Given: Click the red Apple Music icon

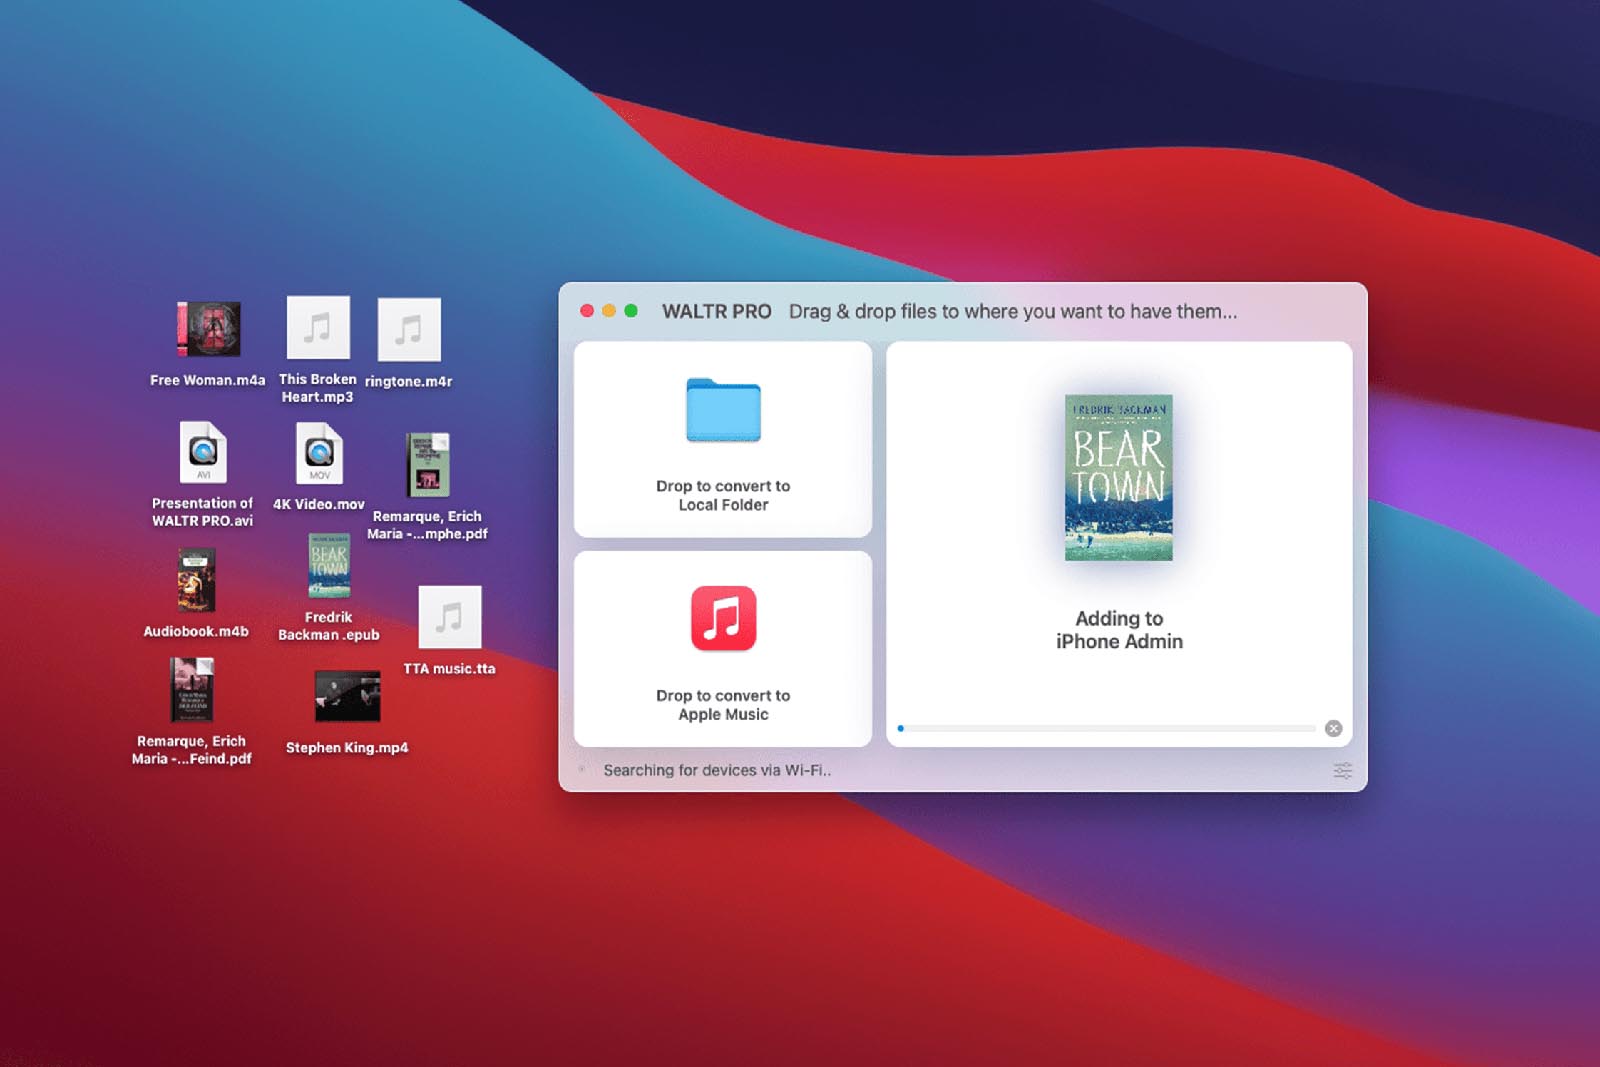Looking at the screenshot, I should coord(723,618).
